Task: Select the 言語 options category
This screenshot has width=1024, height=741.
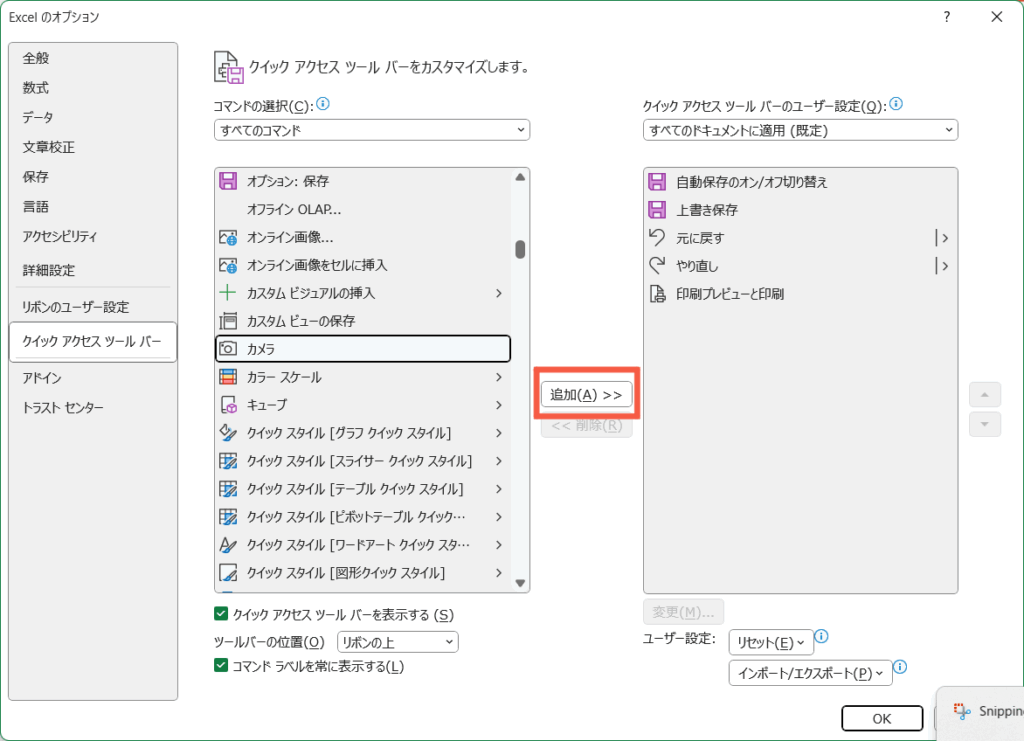Action: [x=36, y=207]
